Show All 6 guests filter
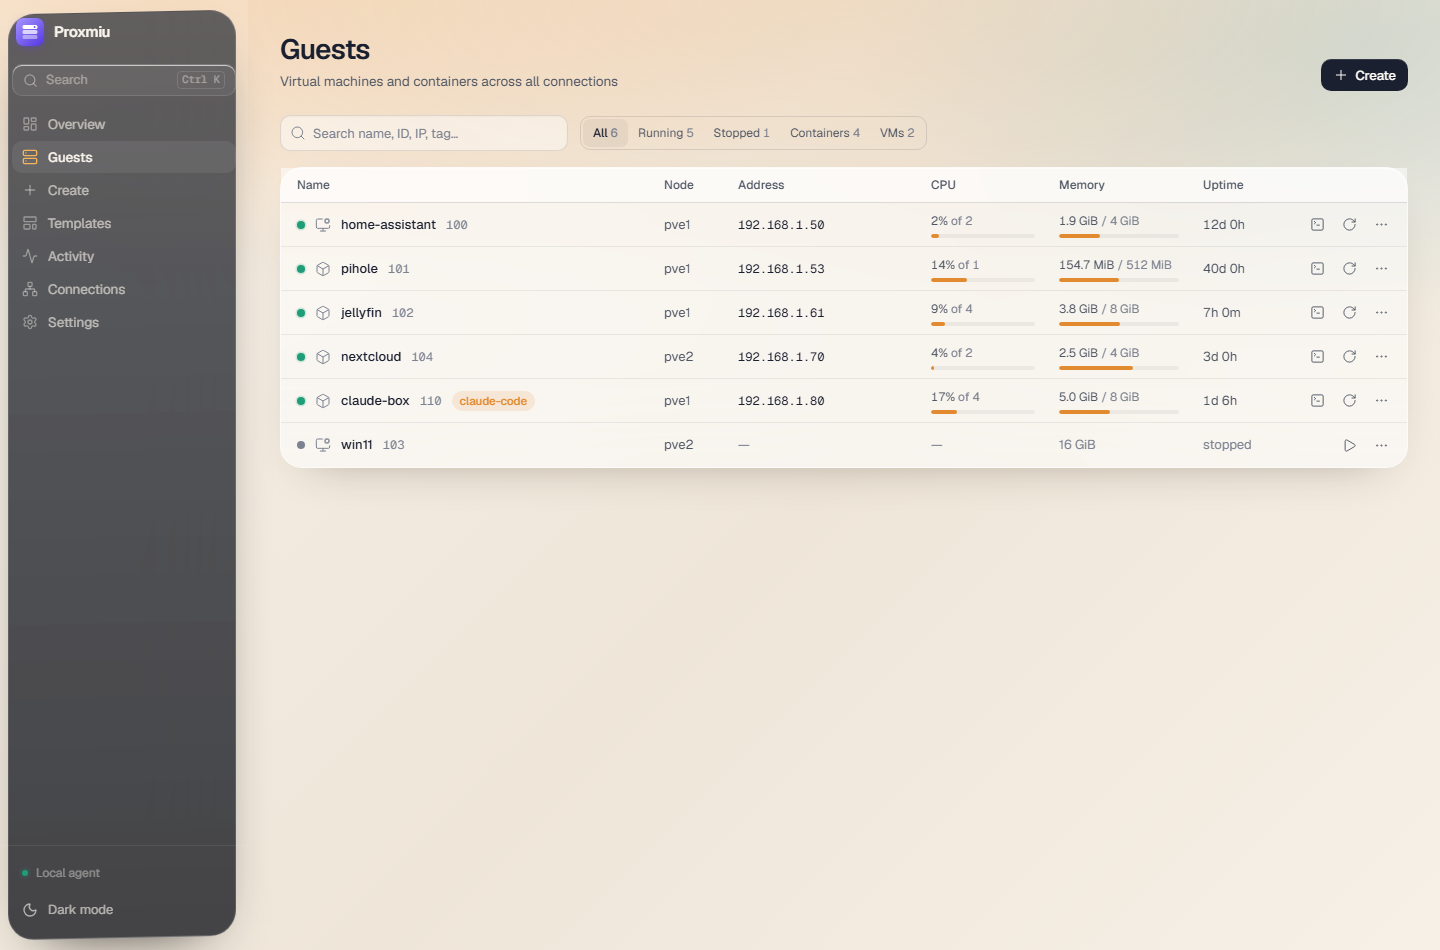1440x950 pixels. [x=605, y=133]
